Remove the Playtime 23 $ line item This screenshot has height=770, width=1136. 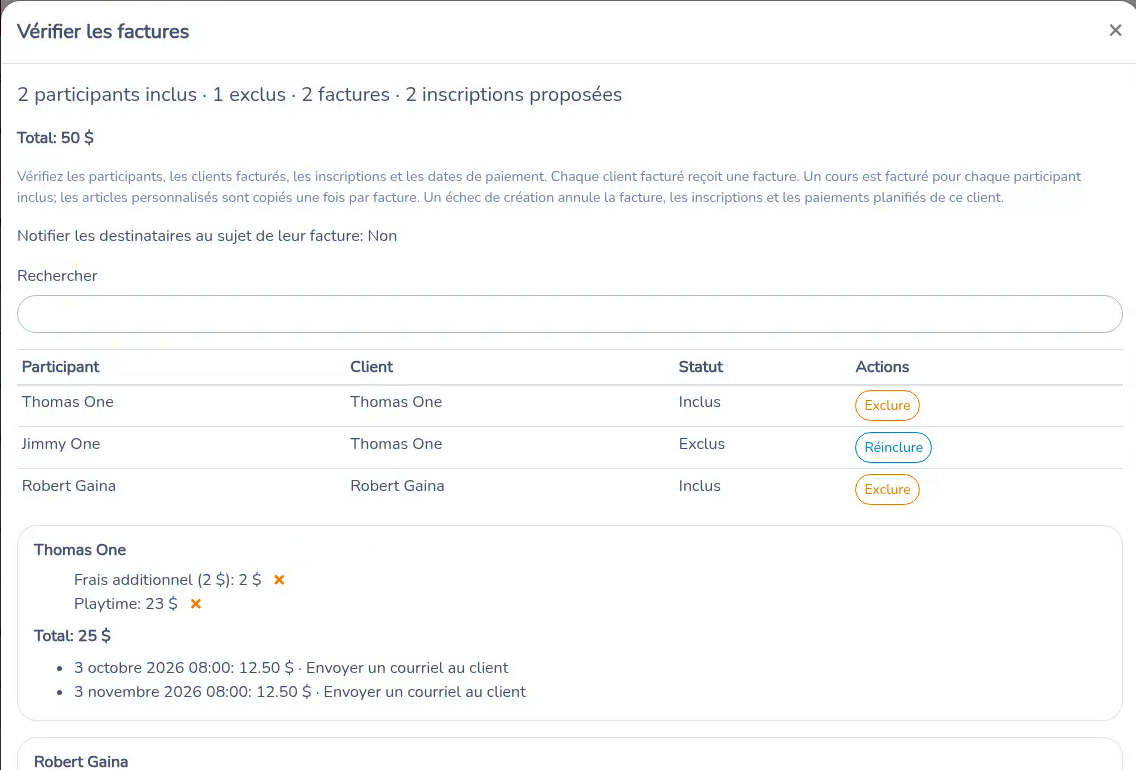point(196,603)
